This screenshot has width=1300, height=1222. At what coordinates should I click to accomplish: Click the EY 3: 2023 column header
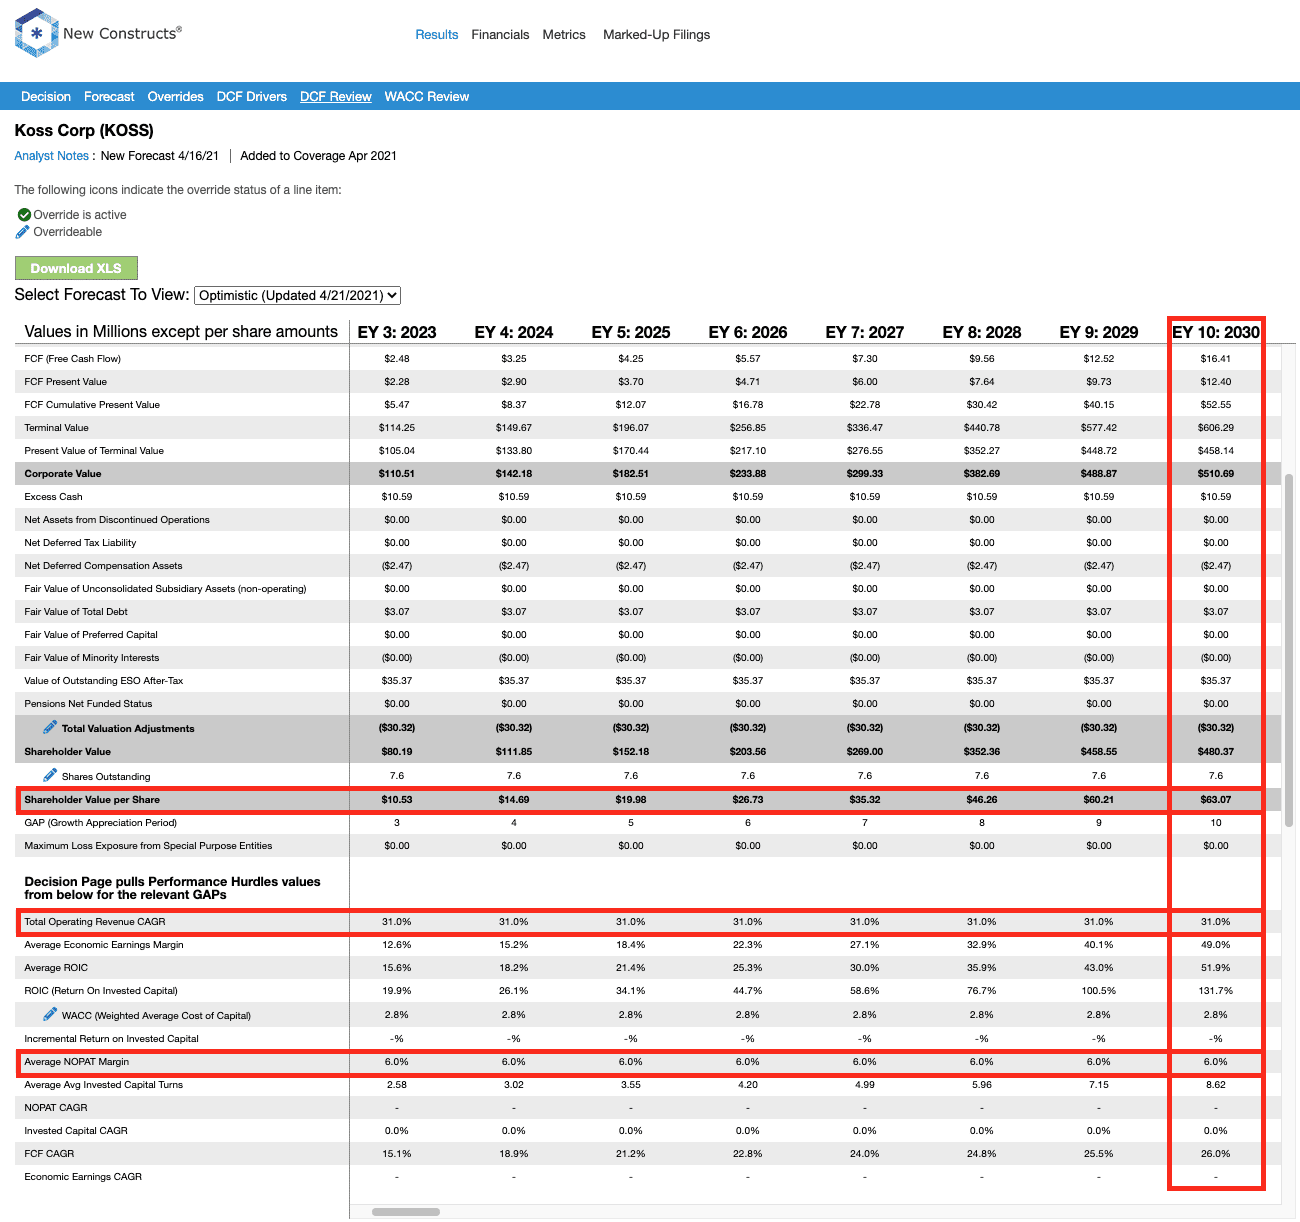click(x=397, y=332)
